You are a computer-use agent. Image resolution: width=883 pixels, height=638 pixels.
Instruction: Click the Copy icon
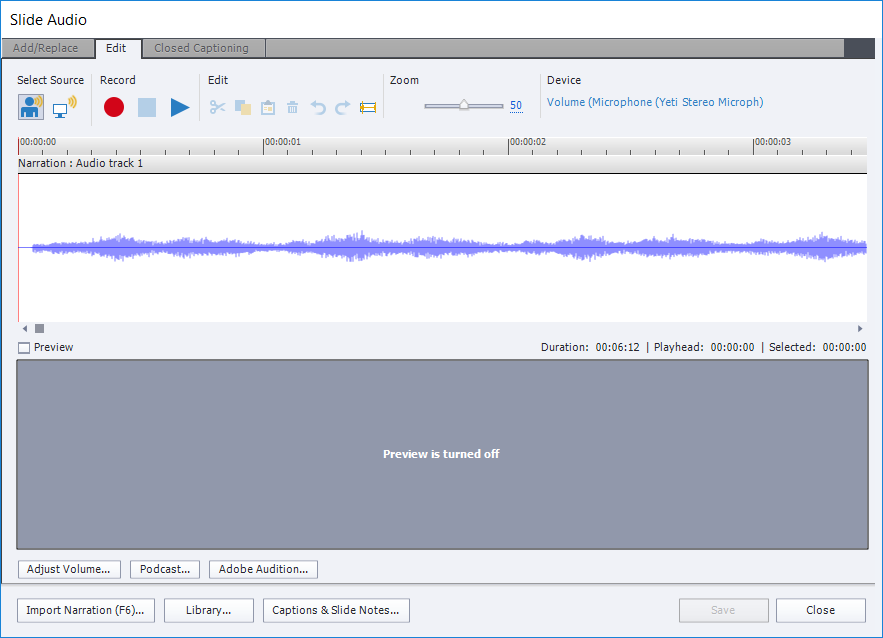click(x=243, y=107)
